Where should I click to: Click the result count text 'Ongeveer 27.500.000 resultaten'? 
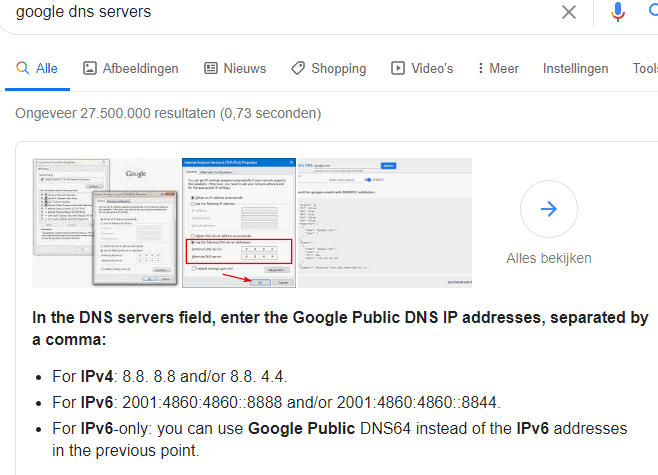[115, 113]
